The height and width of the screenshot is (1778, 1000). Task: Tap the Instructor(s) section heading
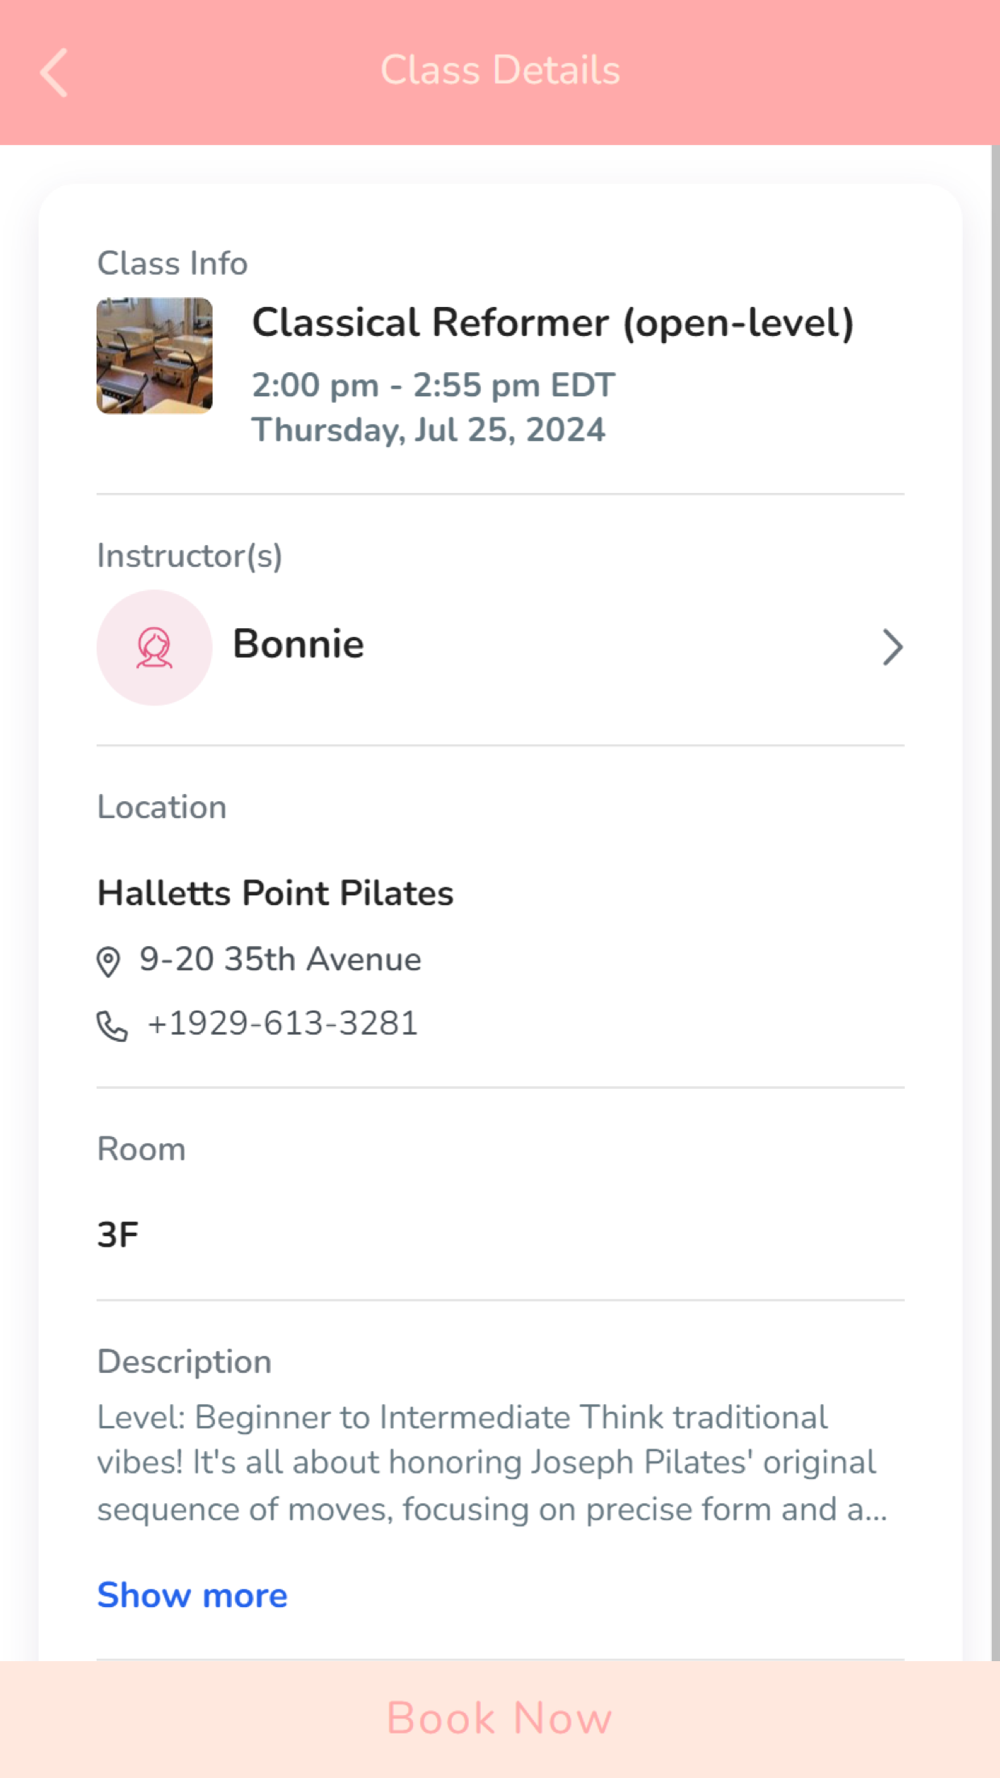189,555
